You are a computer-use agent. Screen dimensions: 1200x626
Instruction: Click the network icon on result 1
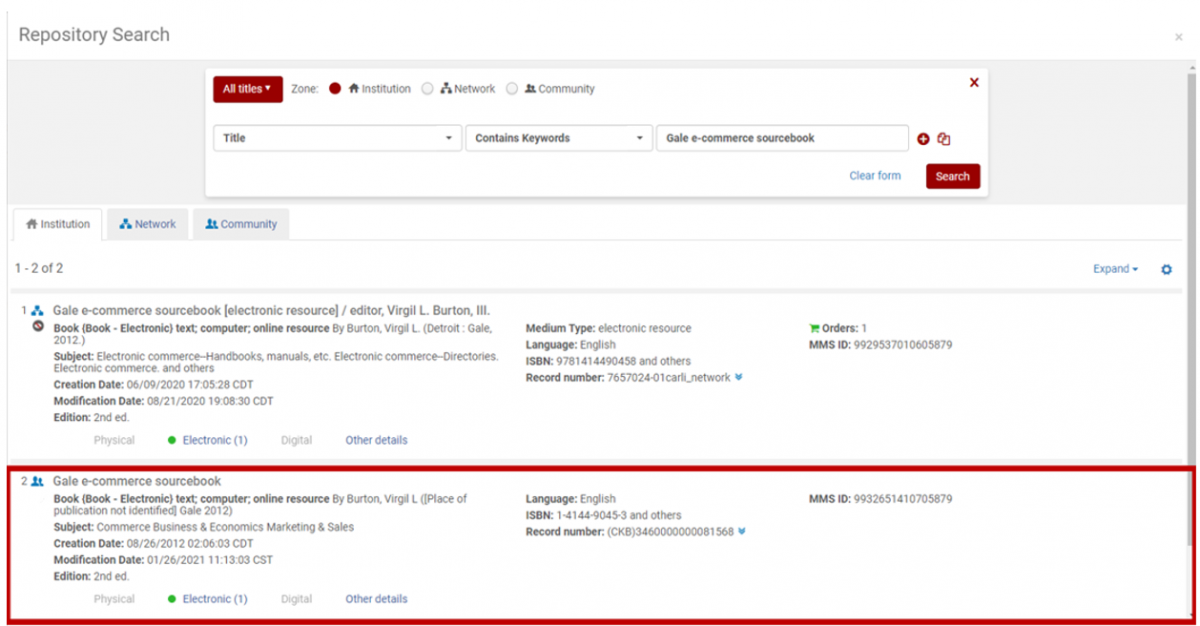(37, 311)
